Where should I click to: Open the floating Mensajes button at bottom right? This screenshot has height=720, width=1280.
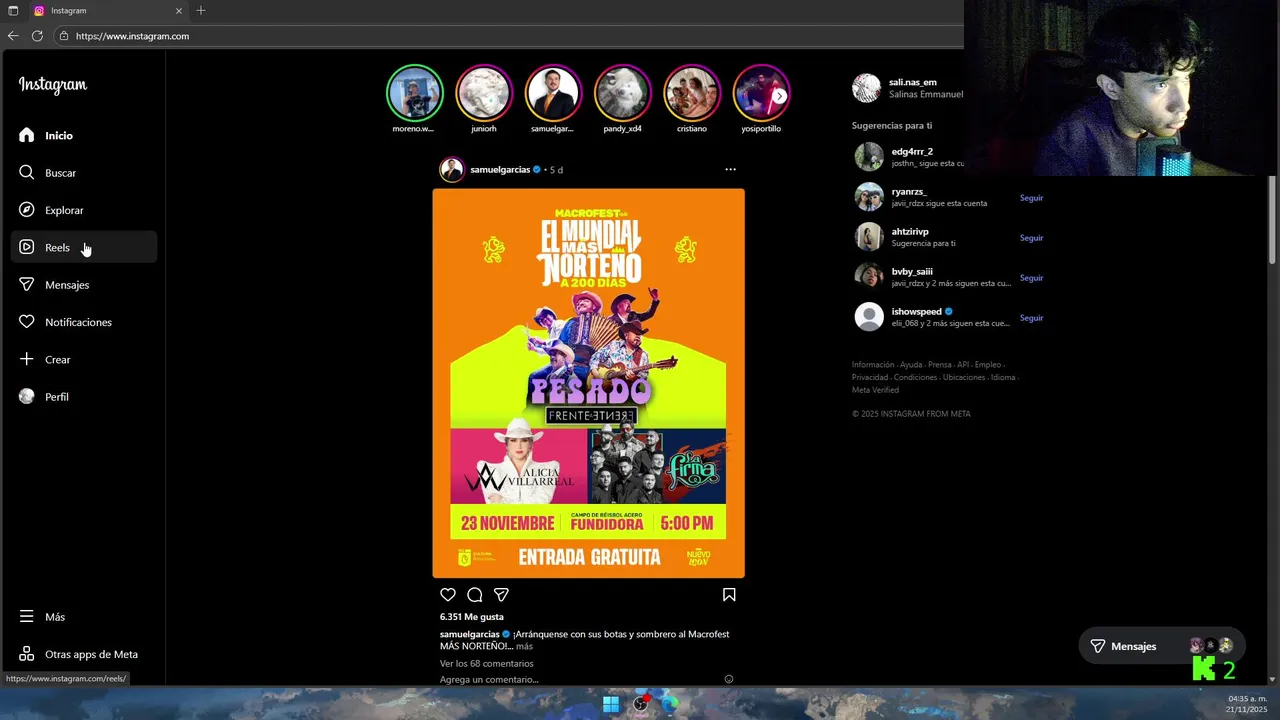click(1161, 646)
